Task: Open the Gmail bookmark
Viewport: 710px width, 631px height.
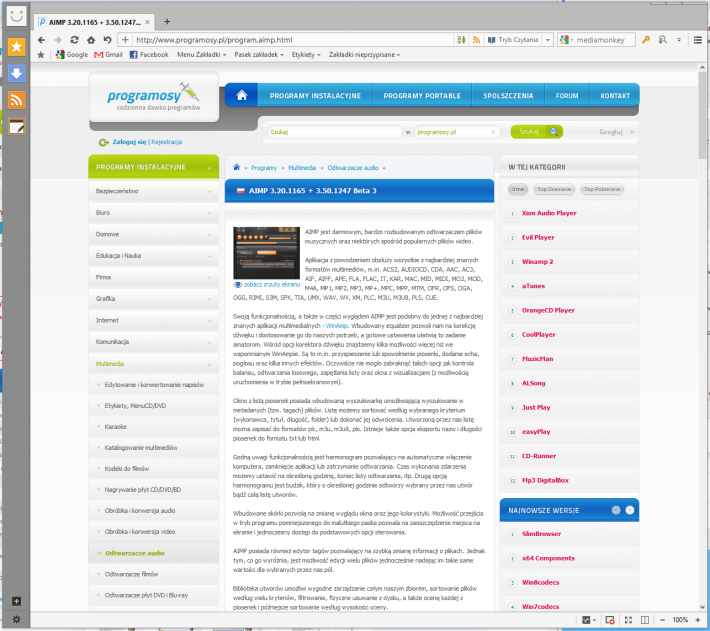Action: click(108, 55)
